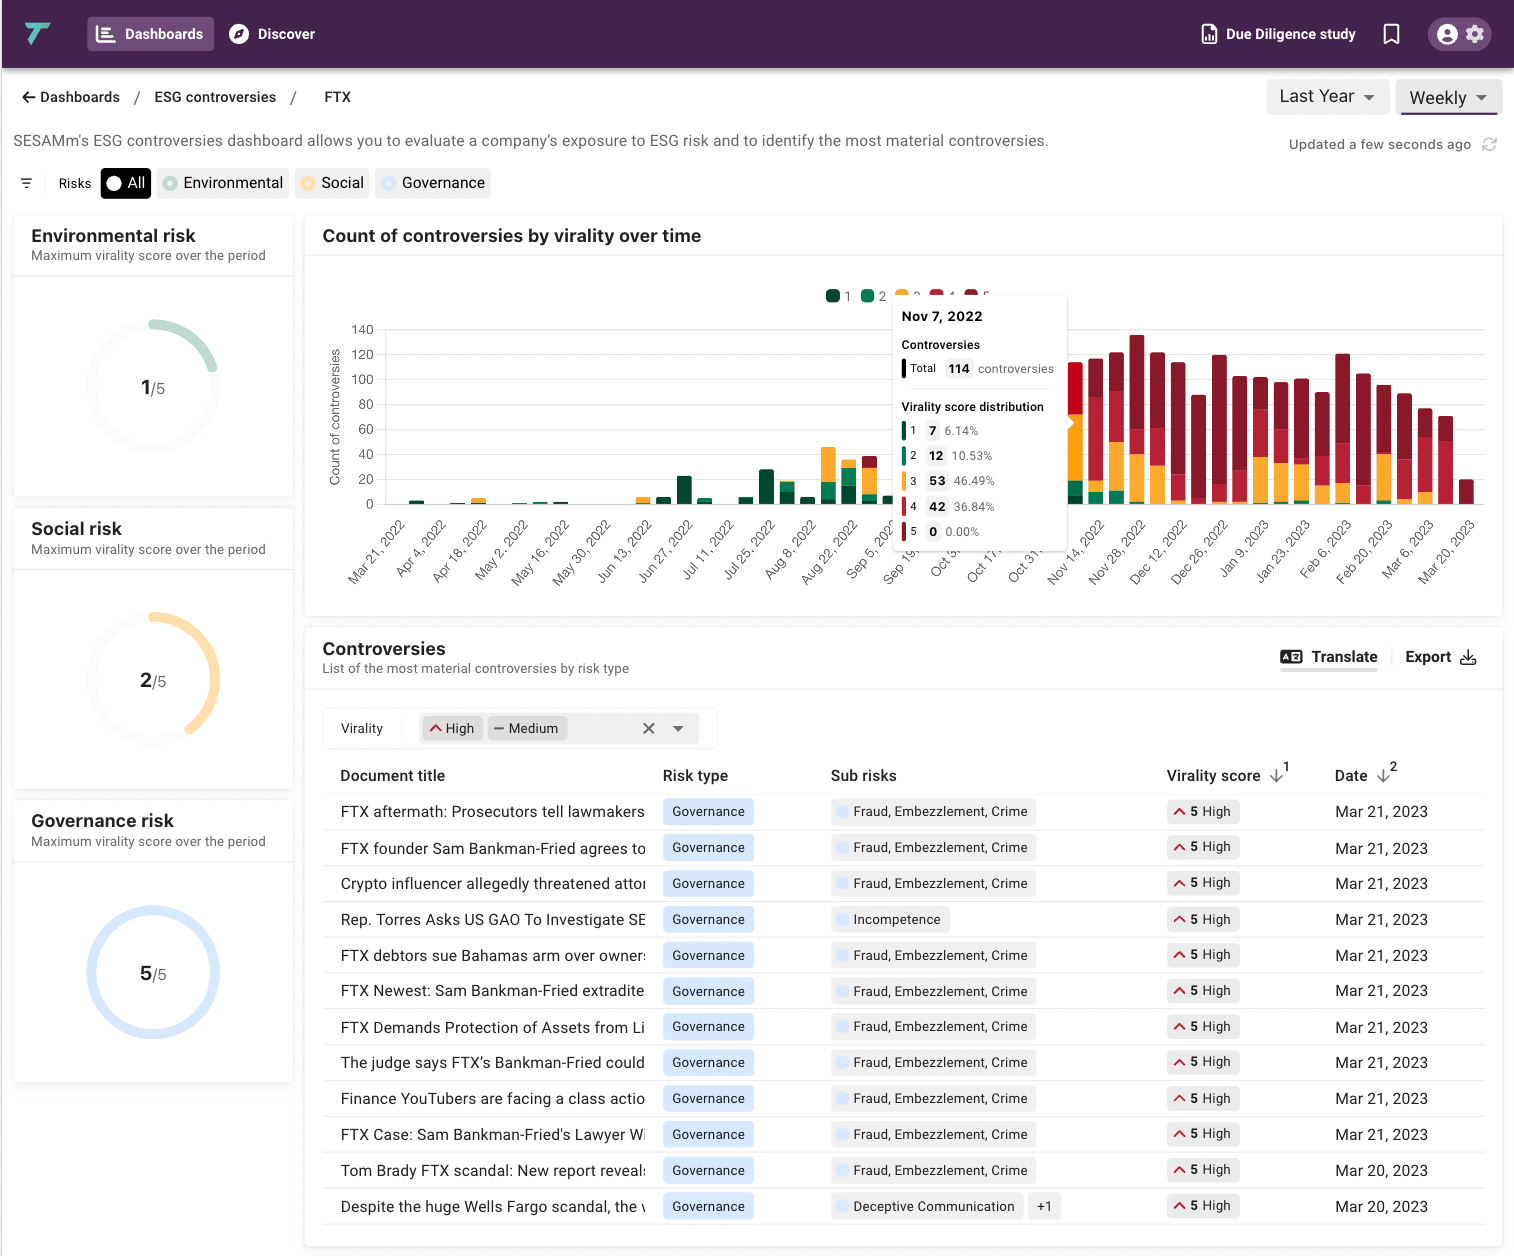
Task: Open the filter icon beside Risks
Action: tap(27, 183)
